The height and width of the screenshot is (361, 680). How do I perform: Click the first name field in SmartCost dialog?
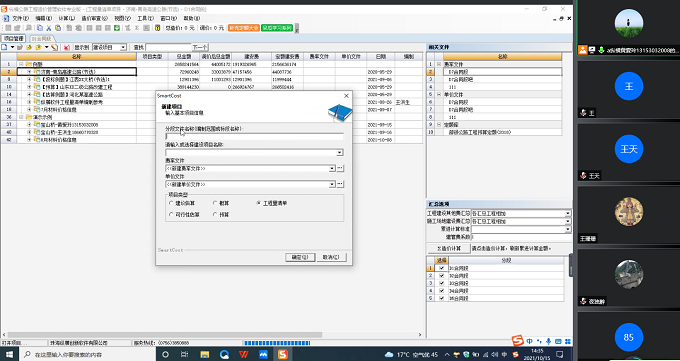[x=254, y=136]
